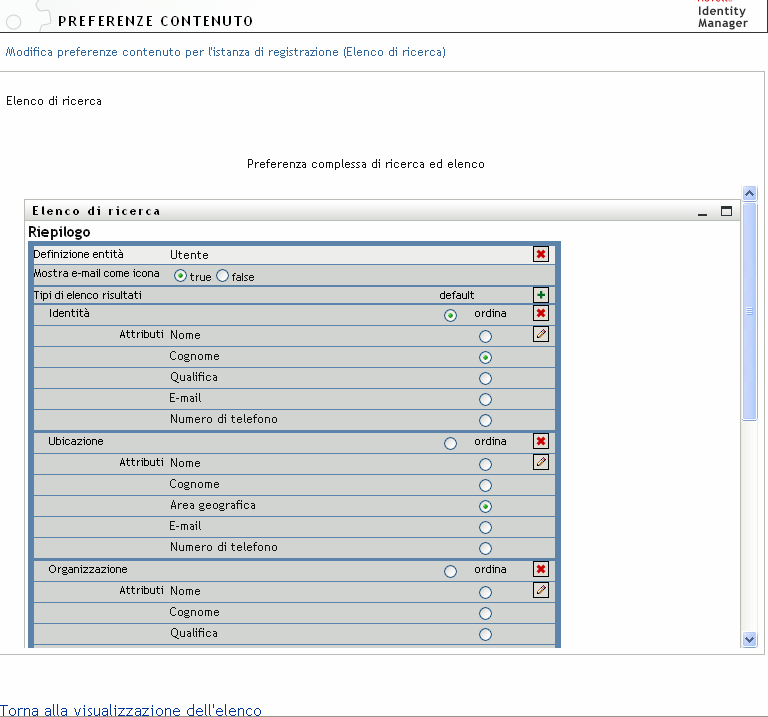Sort Ubicazione list by Area geografica
Screen dimensions: 768x717
(x=485, y=506)
